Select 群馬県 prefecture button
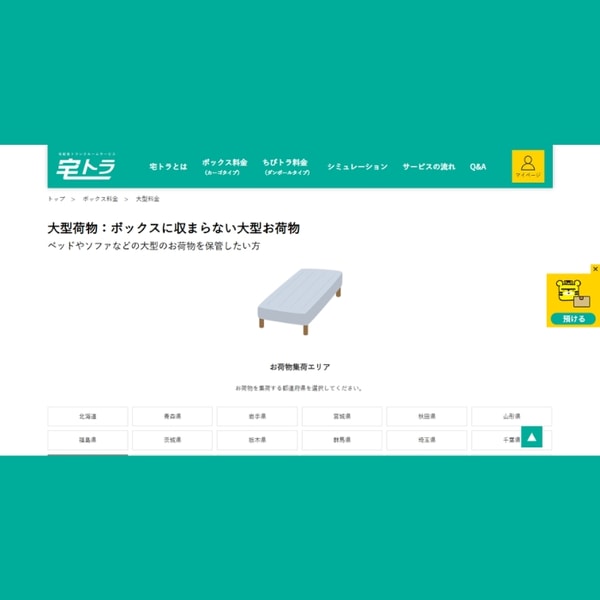Image resolution: width=600 pixels, height=600 pixels. (342, 440)
